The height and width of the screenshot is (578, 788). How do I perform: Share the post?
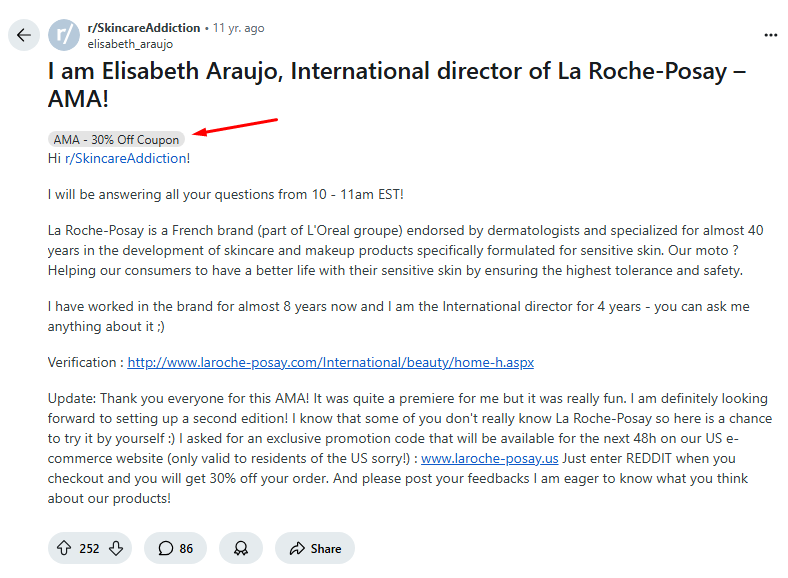[315, 548]
